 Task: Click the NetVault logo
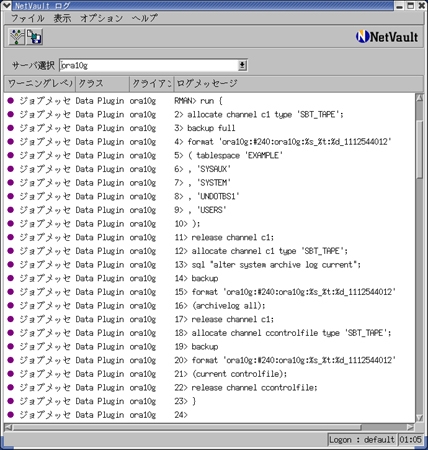click(387, 37)
